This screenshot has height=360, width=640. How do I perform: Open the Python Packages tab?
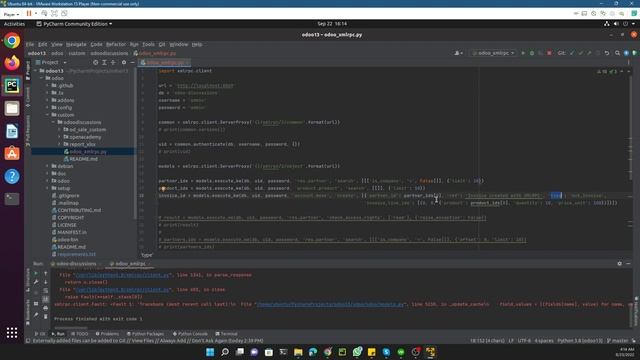click(145, 334)
